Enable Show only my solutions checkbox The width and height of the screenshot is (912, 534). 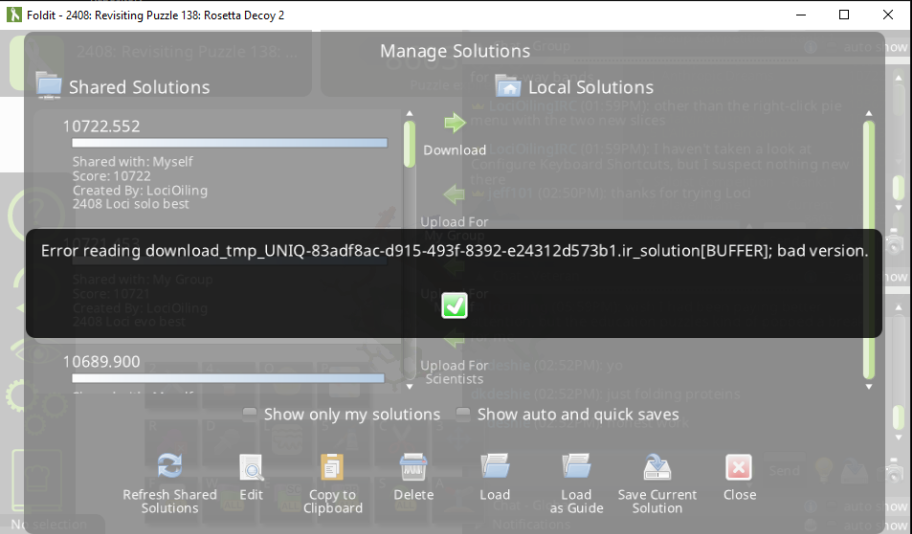pyautogui.click(x=250, y=413)
